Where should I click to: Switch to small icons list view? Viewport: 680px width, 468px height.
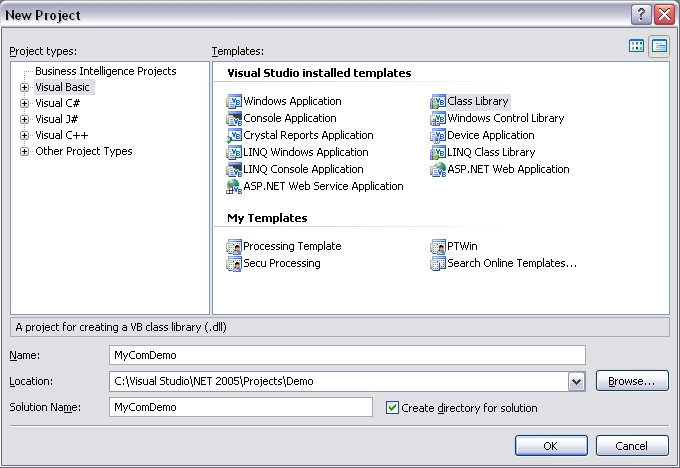pyautogui.click(x=659, y=46)
